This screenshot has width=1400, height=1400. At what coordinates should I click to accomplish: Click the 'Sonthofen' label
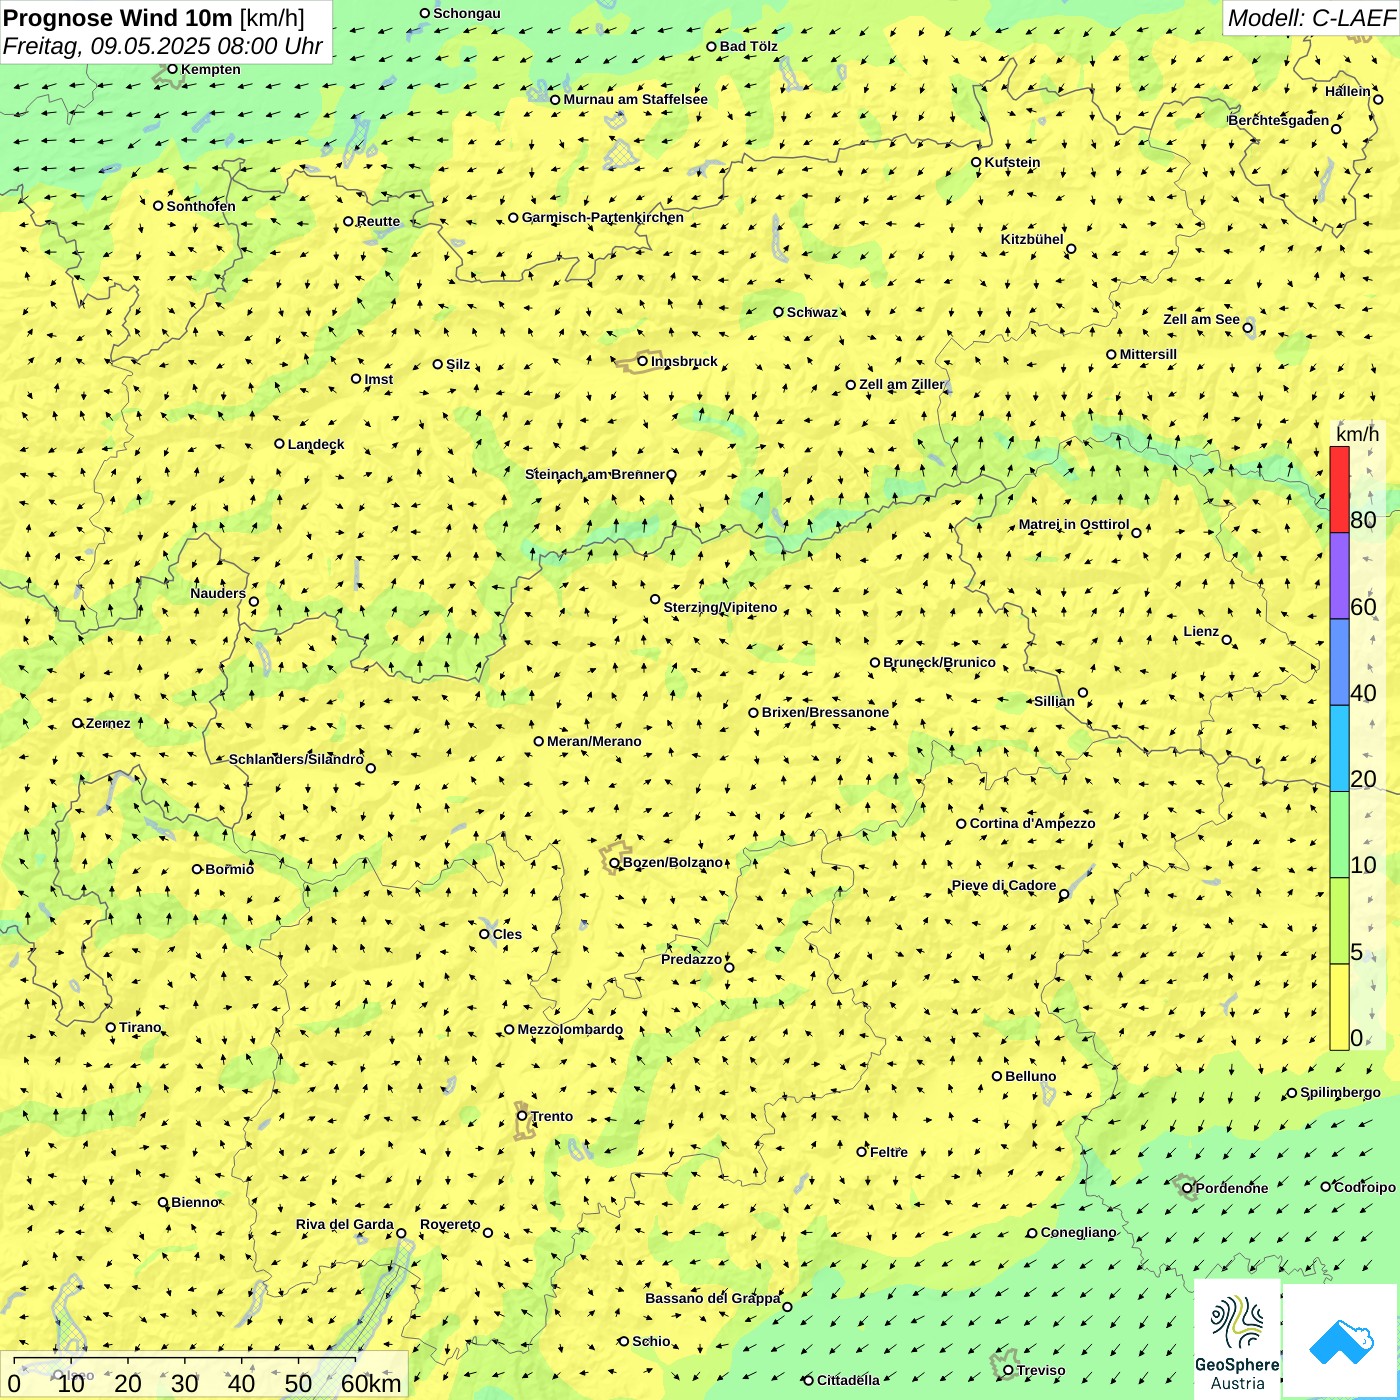[201, 206]
